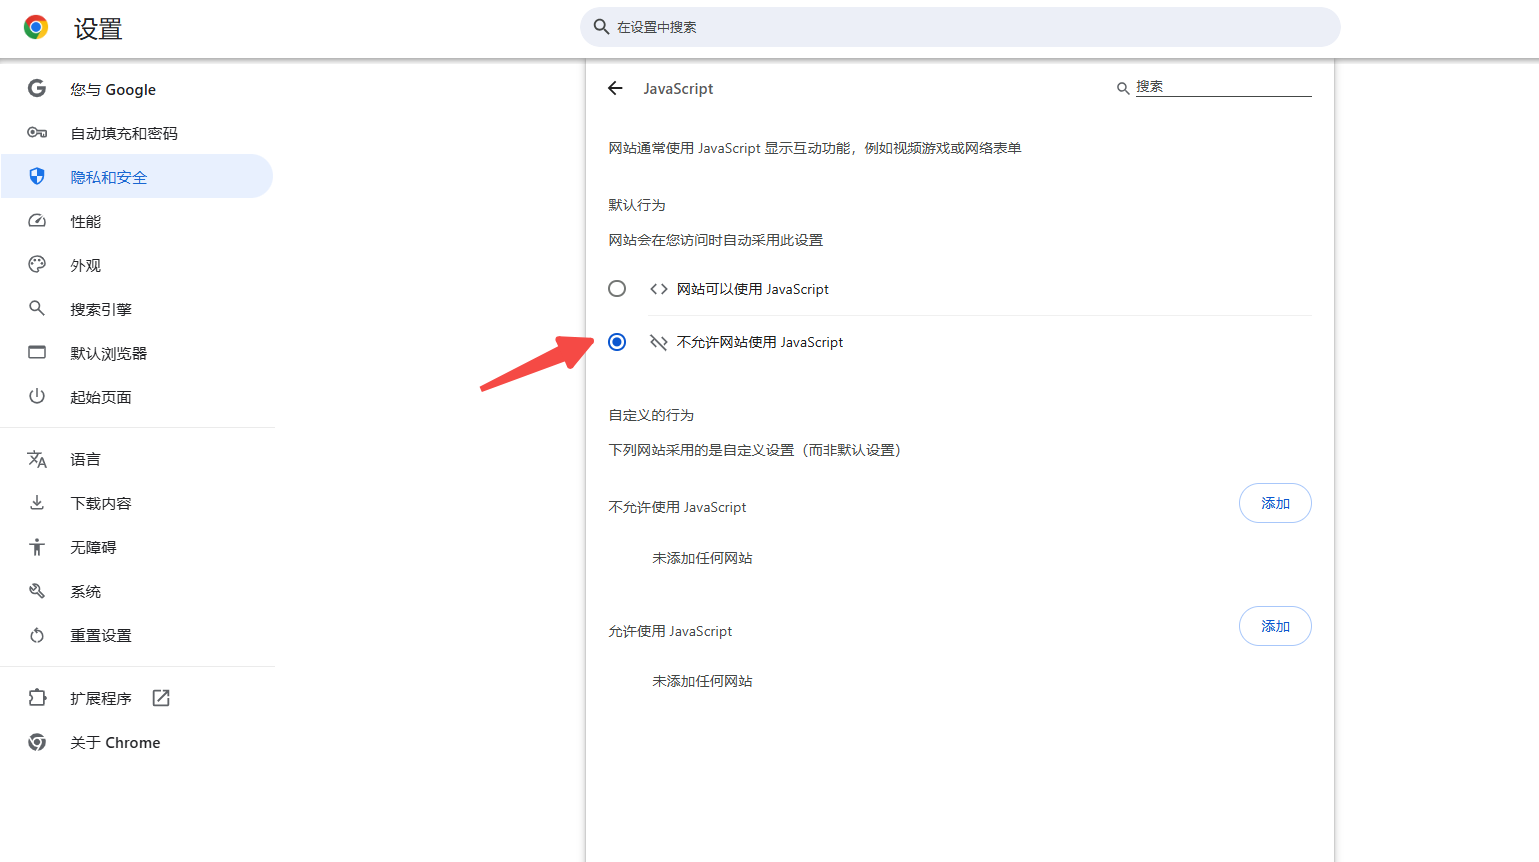The image size is (1539, 862).
Task: Click 未添加任何网站 under 允许使用 JavaScript
Action: [702, 681]
